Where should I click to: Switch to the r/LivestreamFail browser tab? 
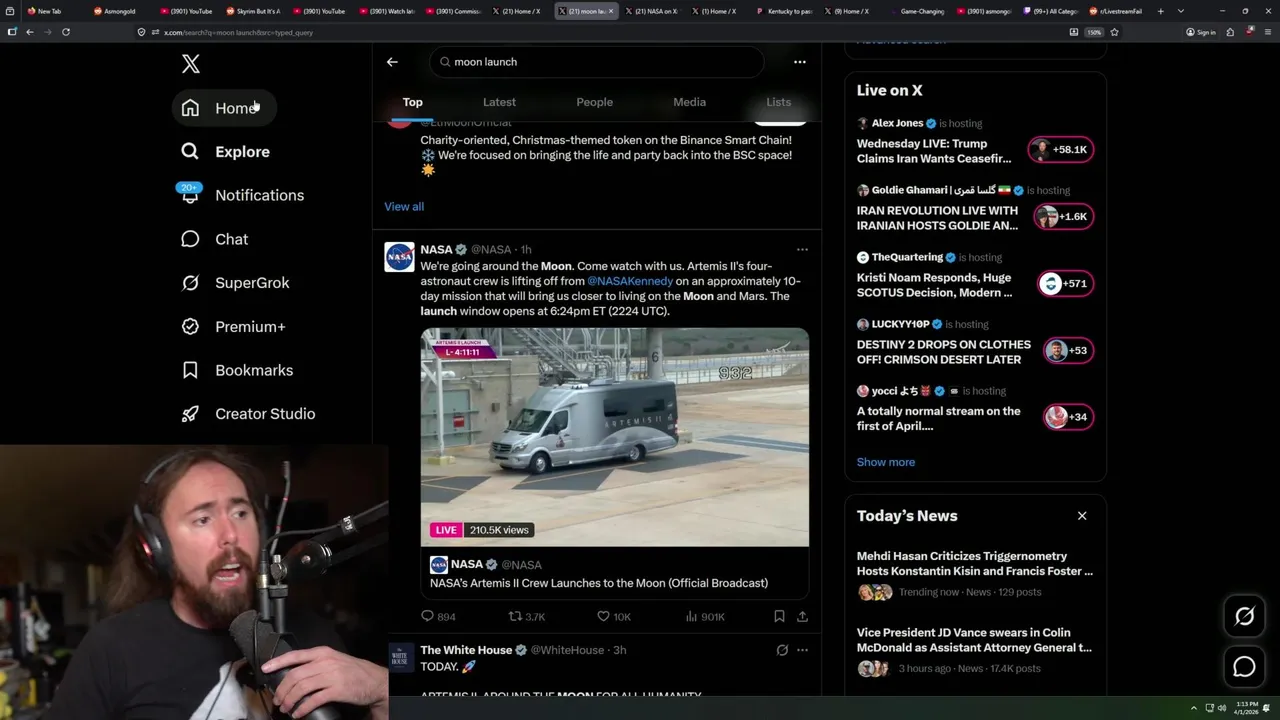coord(1118,11)
